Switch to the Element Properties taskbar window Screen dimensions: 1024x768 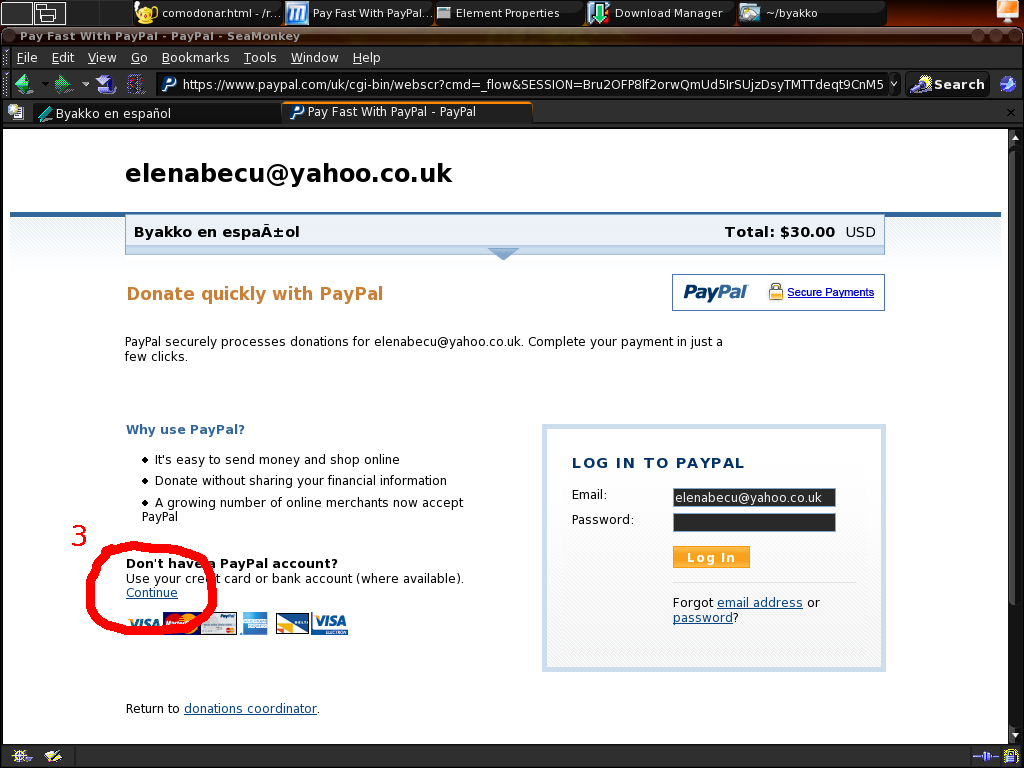click(507, 12)
